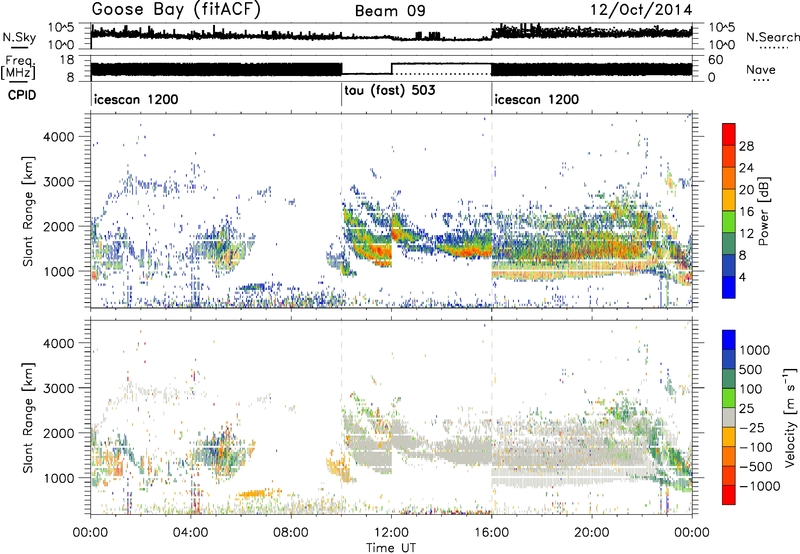Select the 'Beam 09' heading

click(x=390, y=11)
